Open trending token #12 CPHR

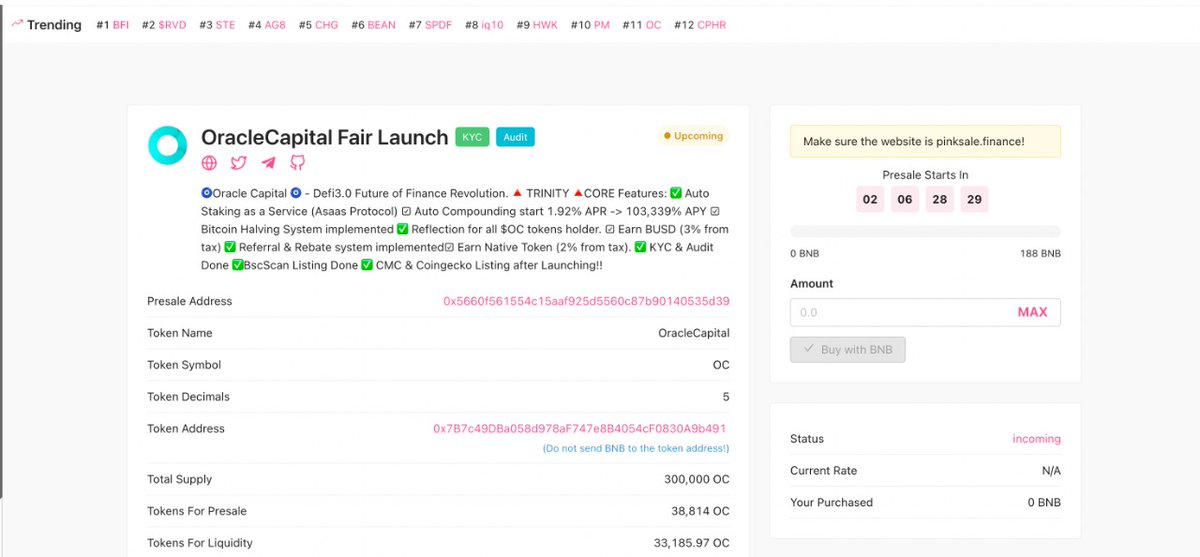(x=700, y=25)
